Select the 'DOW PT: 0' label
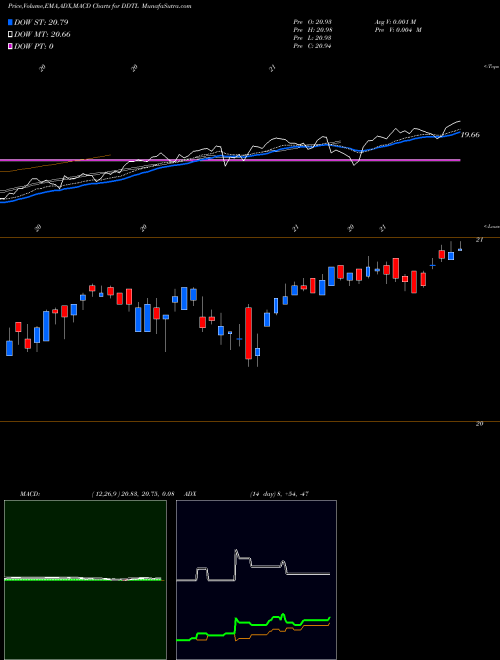Screen dimensions: 500x660 click(34, 46)
